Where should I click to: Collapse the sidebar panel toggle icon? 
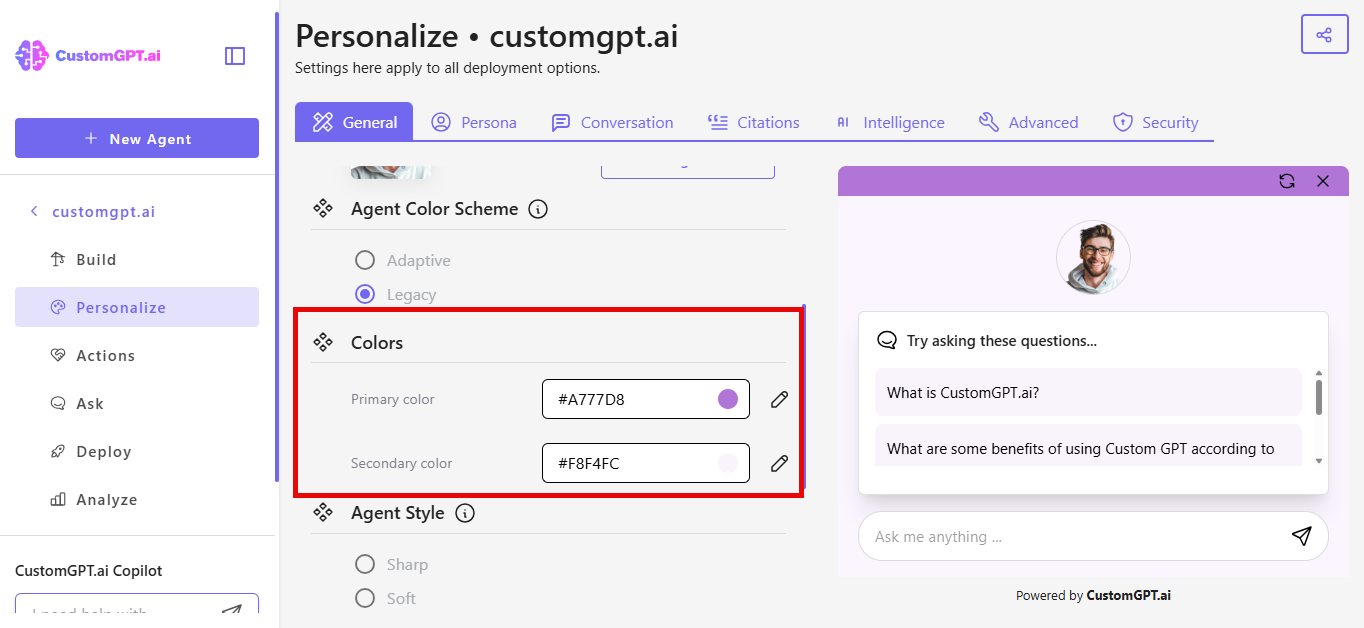coord(234,56)
